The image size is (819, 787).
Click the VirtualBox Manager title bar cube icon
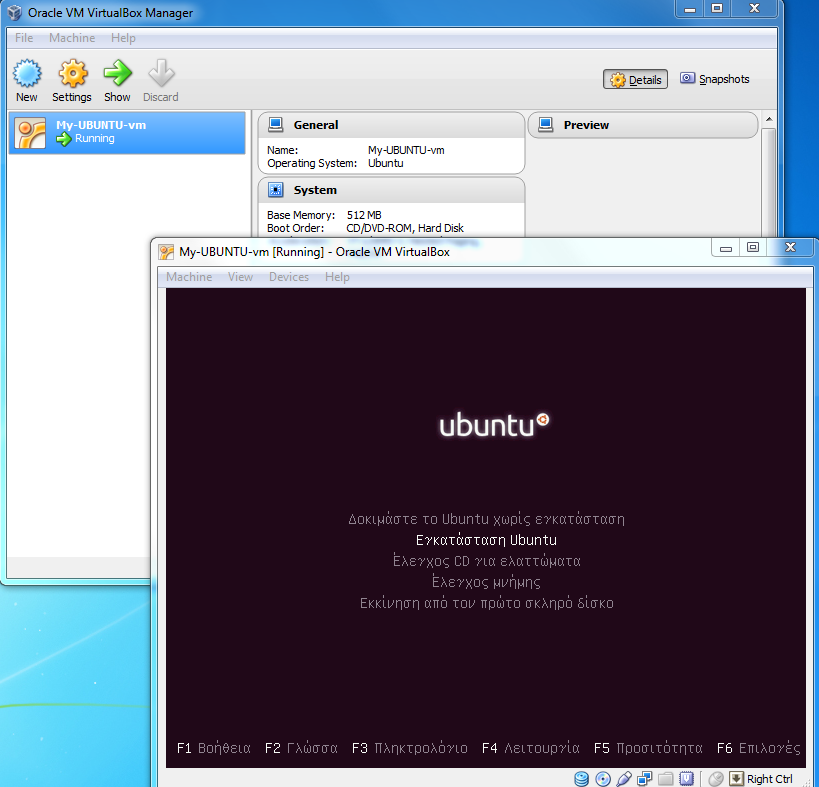(15, 13)
